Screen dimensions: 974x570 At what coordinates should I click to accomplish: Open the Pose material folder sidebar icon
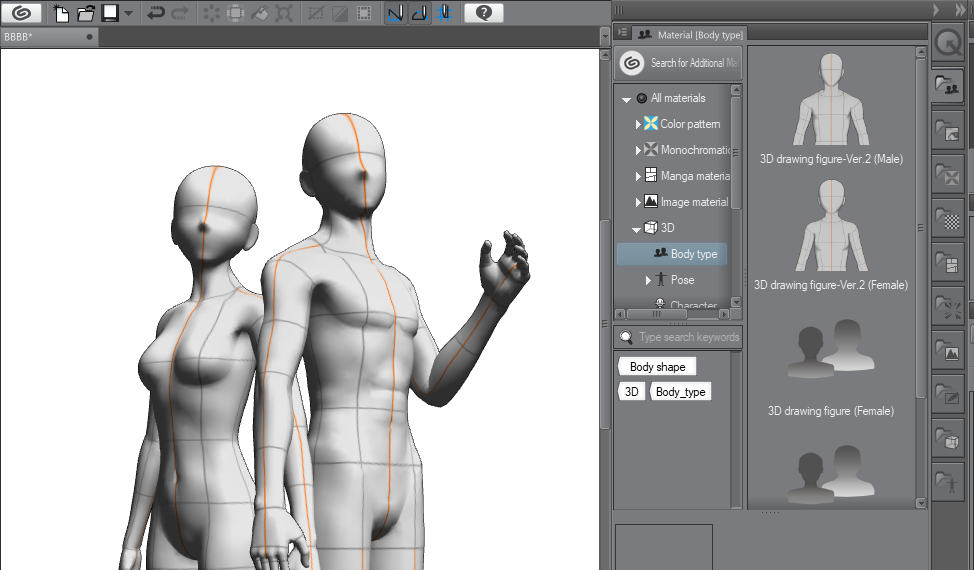click(x=947, y=482)
